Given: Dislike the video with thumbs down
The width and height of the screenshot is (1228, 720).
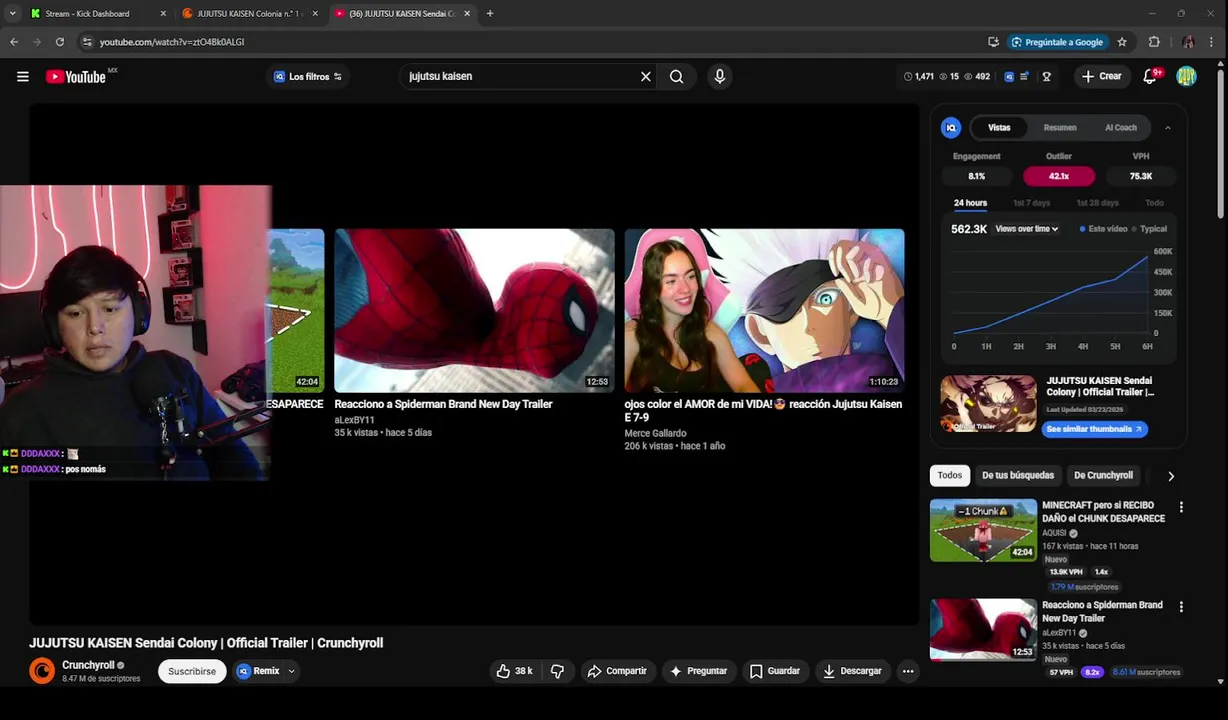Looking at the screenshot, I should 558,671.
